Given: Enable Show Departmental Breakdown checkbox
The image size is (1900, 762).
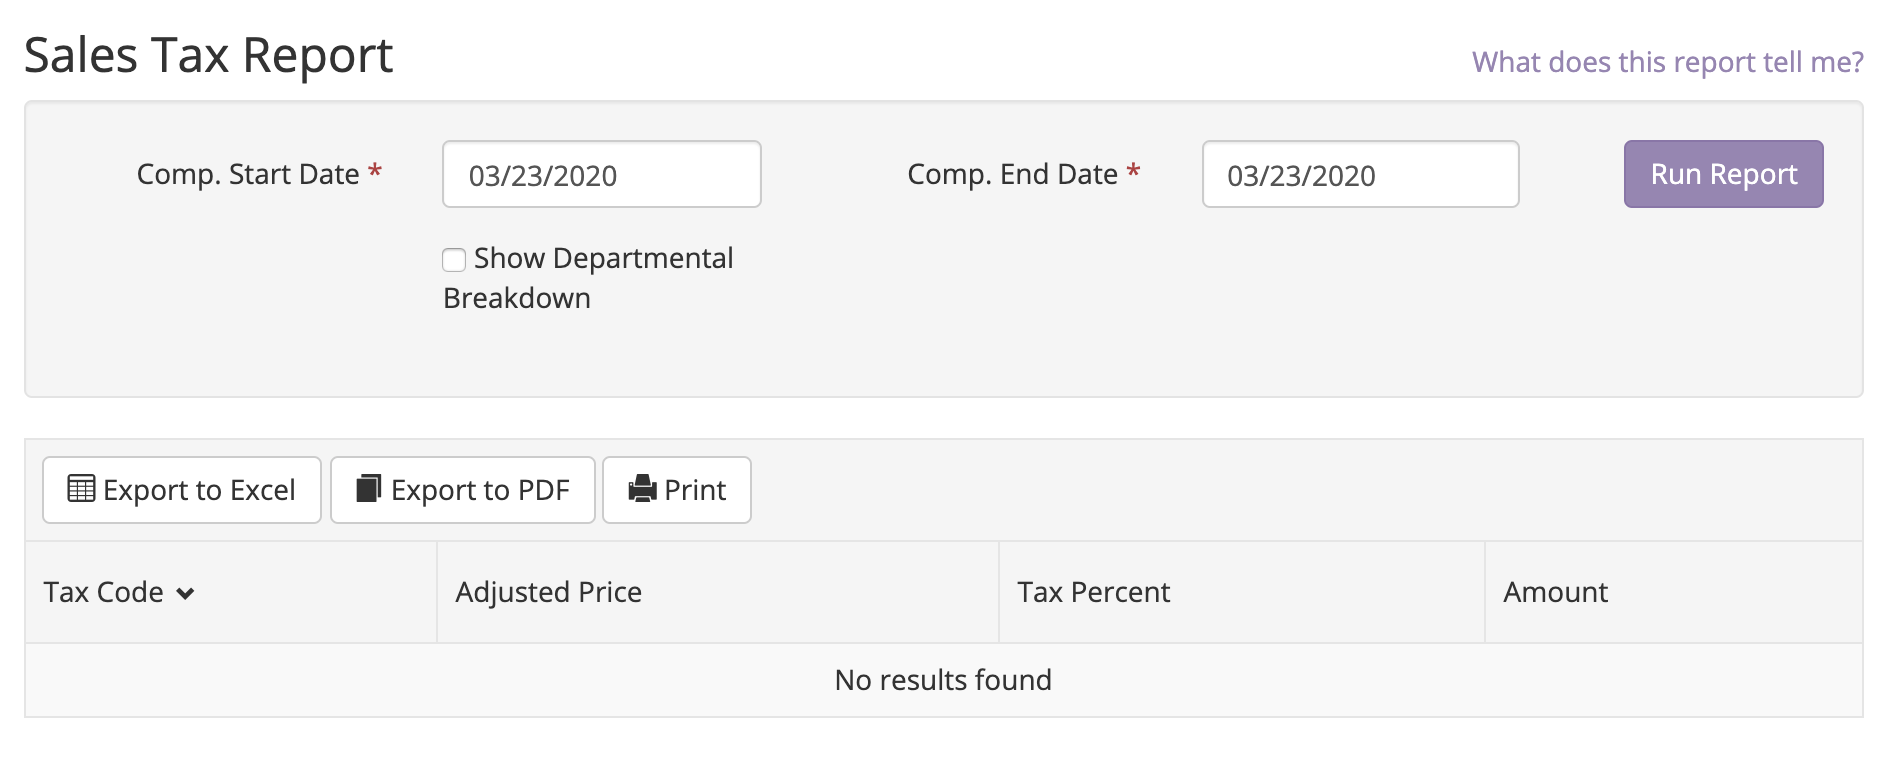Looking at the screenshot, I should pyautogui.click(x=454, y=260).
